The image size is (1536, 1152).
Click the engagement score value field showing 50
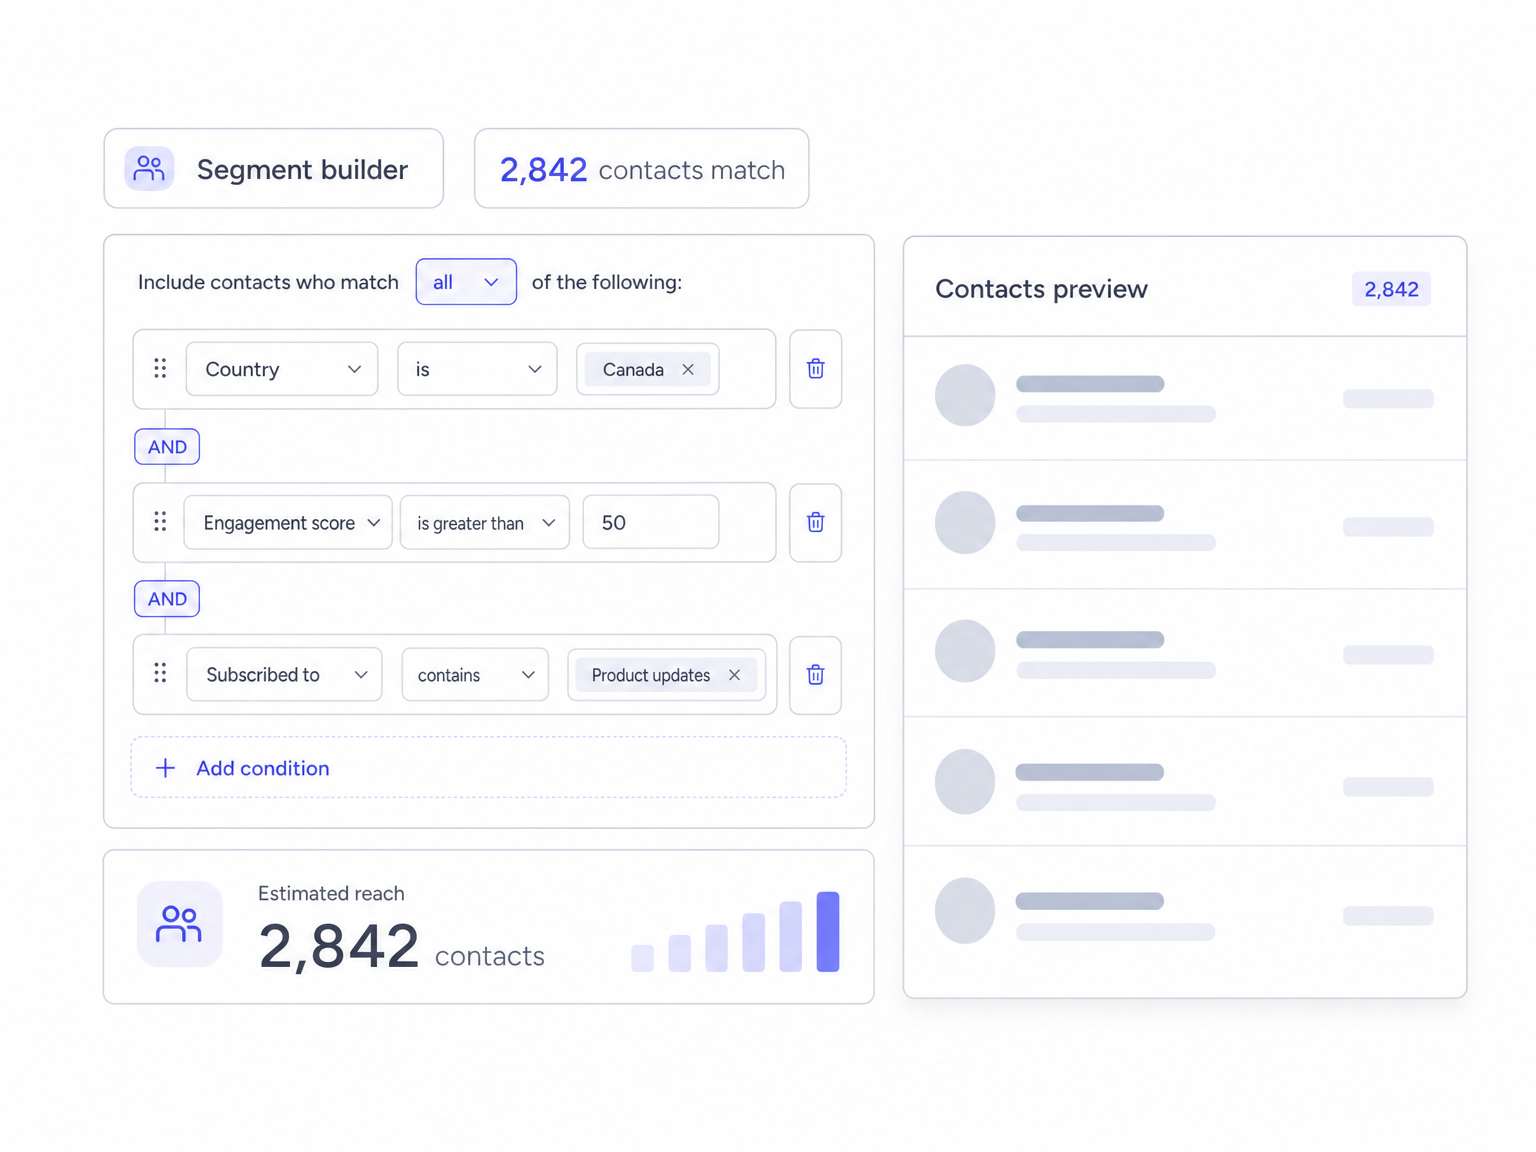pos(651,522)
